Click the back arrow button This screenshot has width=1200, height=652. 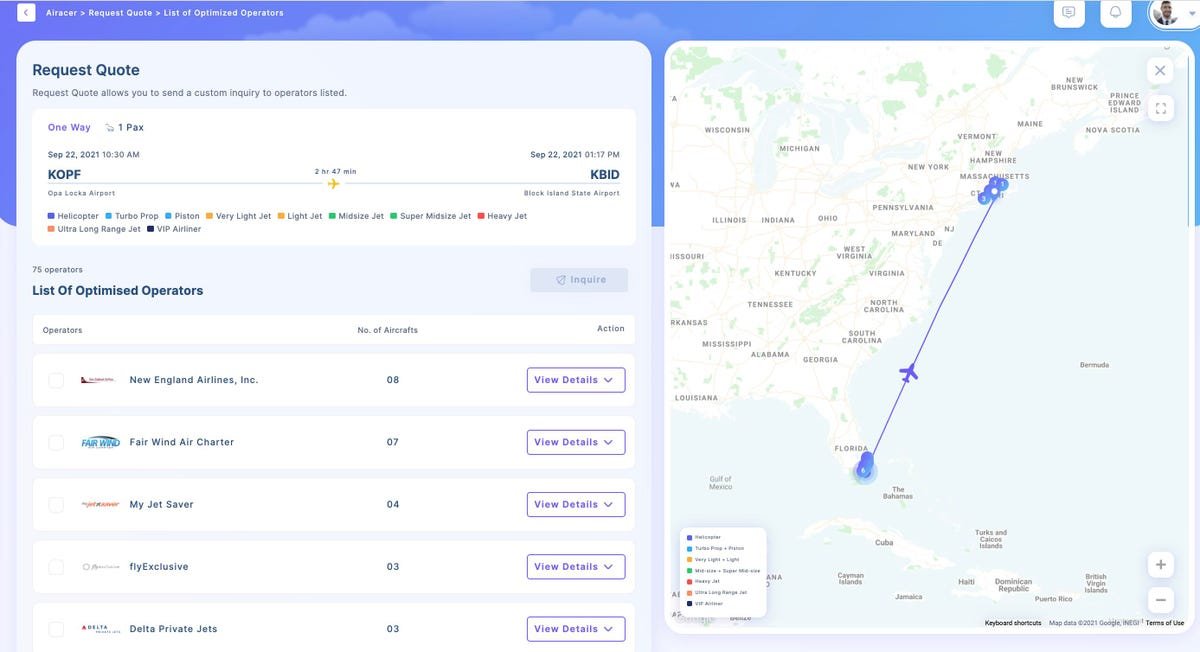26,13
